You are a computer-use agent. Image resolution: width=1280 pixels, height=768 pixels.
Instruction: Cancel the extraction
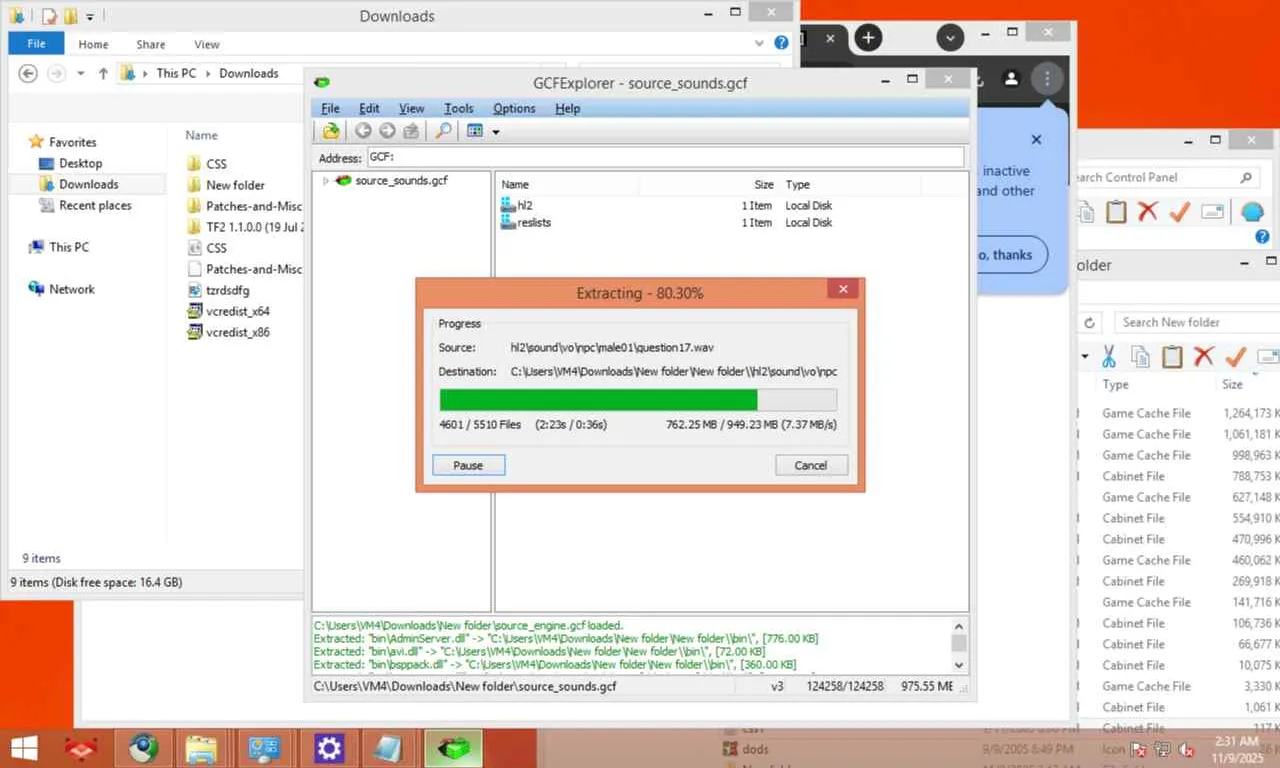811,465
